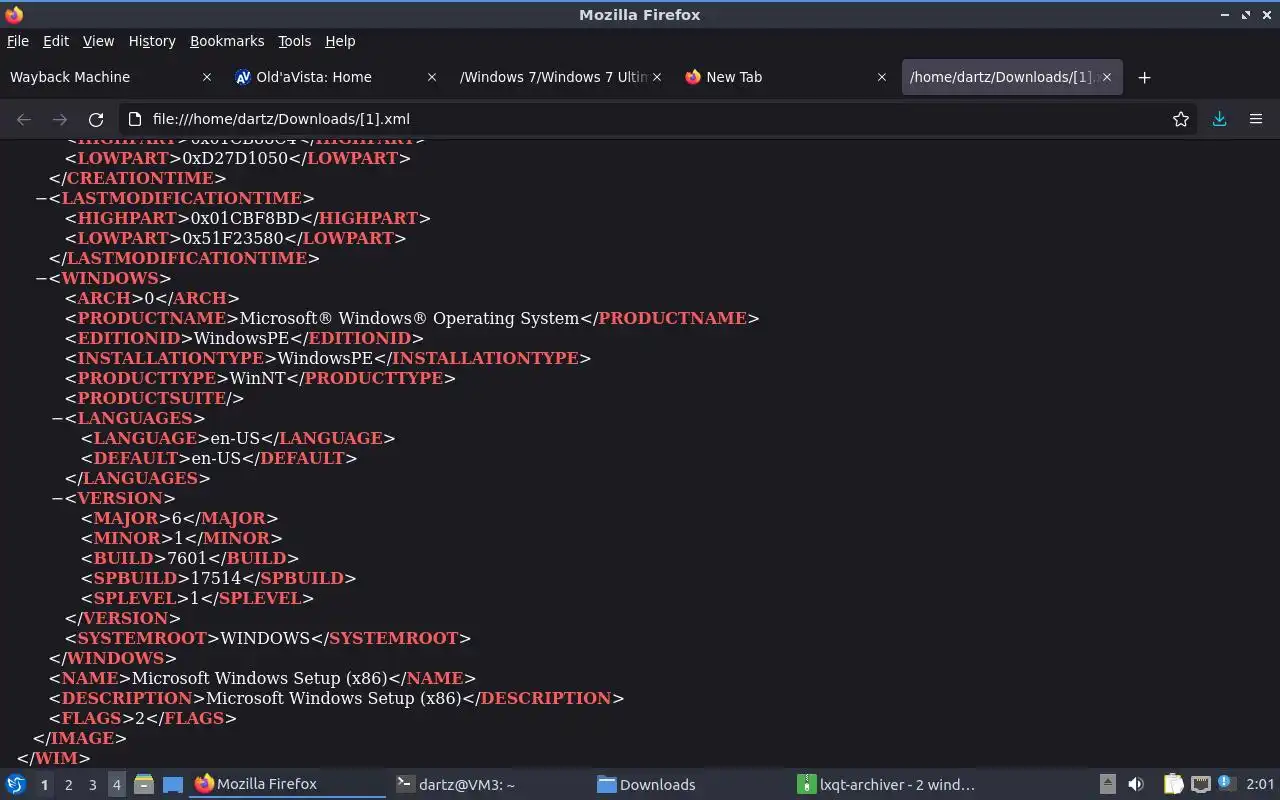This screenshot has width=1280, height=800.
Task: Go back to the previous page
Action: click(24, 119)
